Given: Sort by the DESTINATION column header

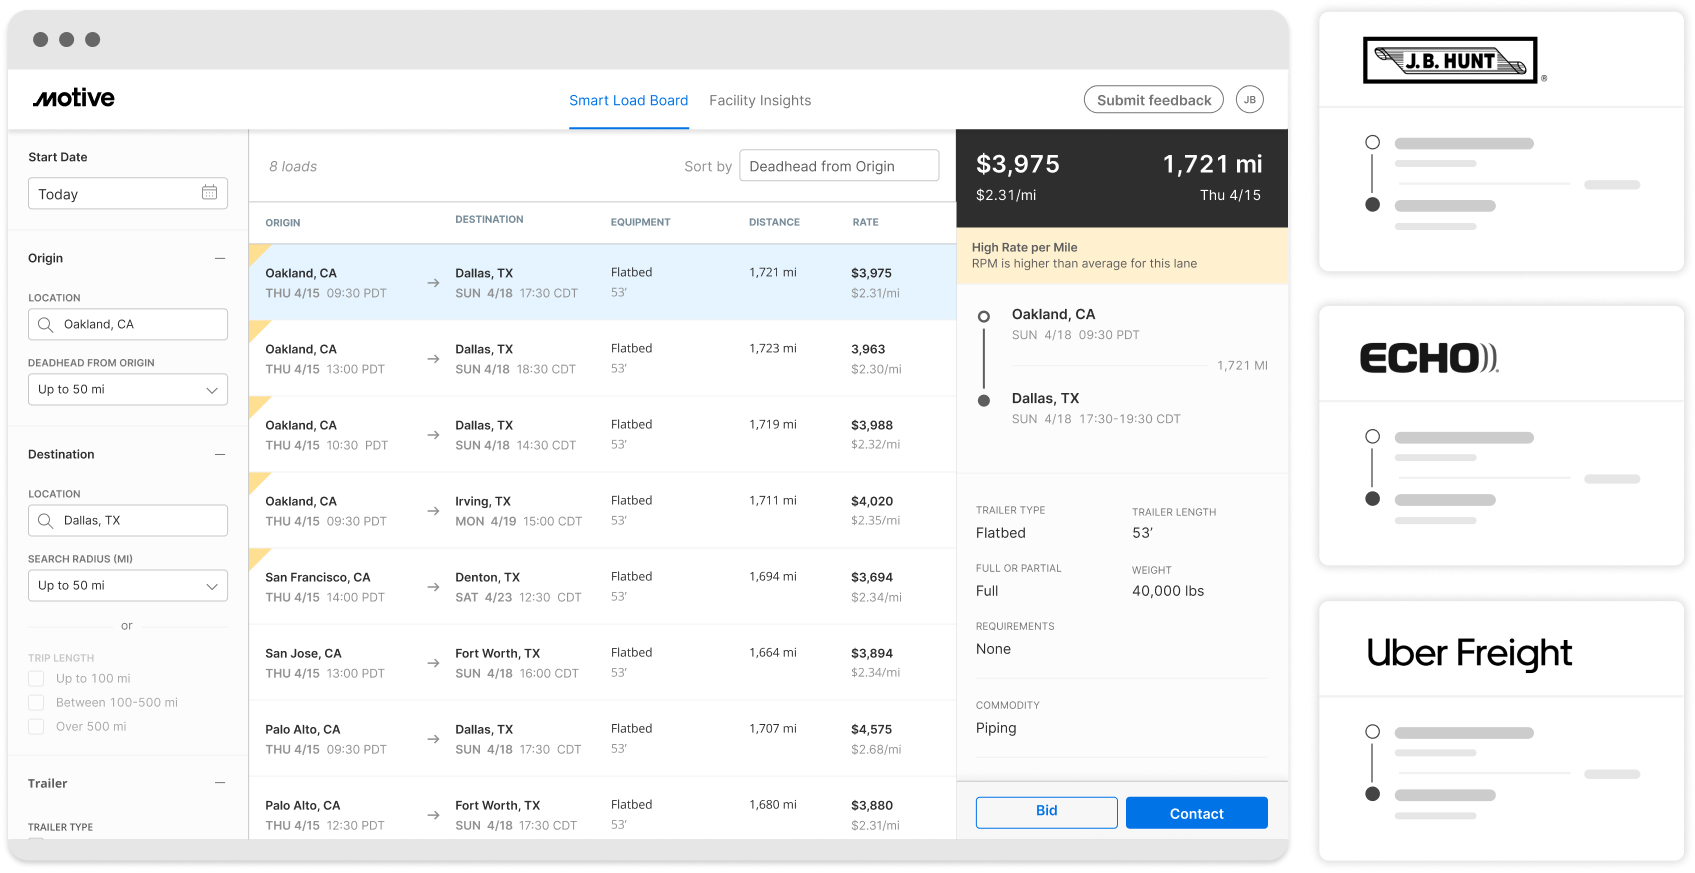Looking at the screenshot, I should [489, 219].
